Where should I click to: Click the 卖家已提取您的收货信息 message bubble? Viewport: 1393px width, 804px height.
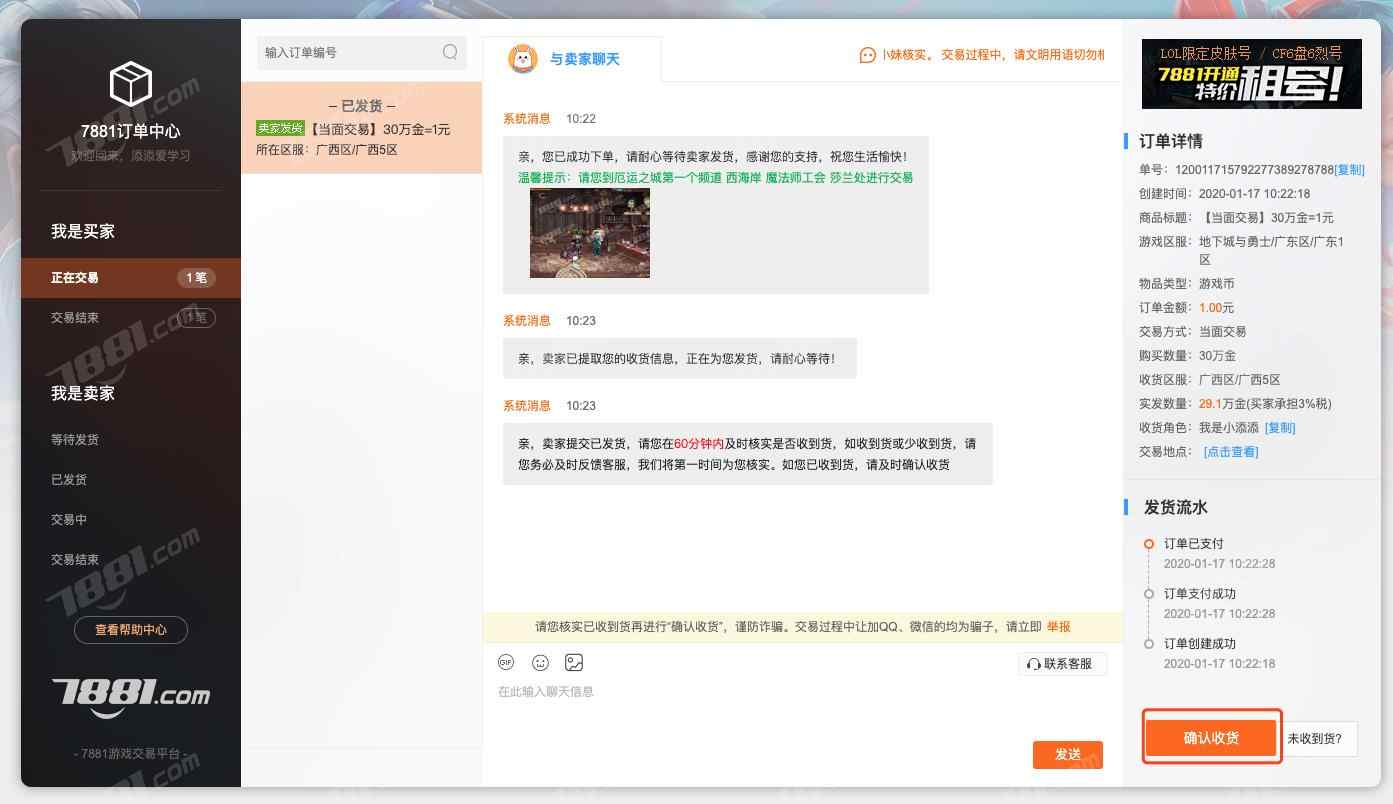680,358
